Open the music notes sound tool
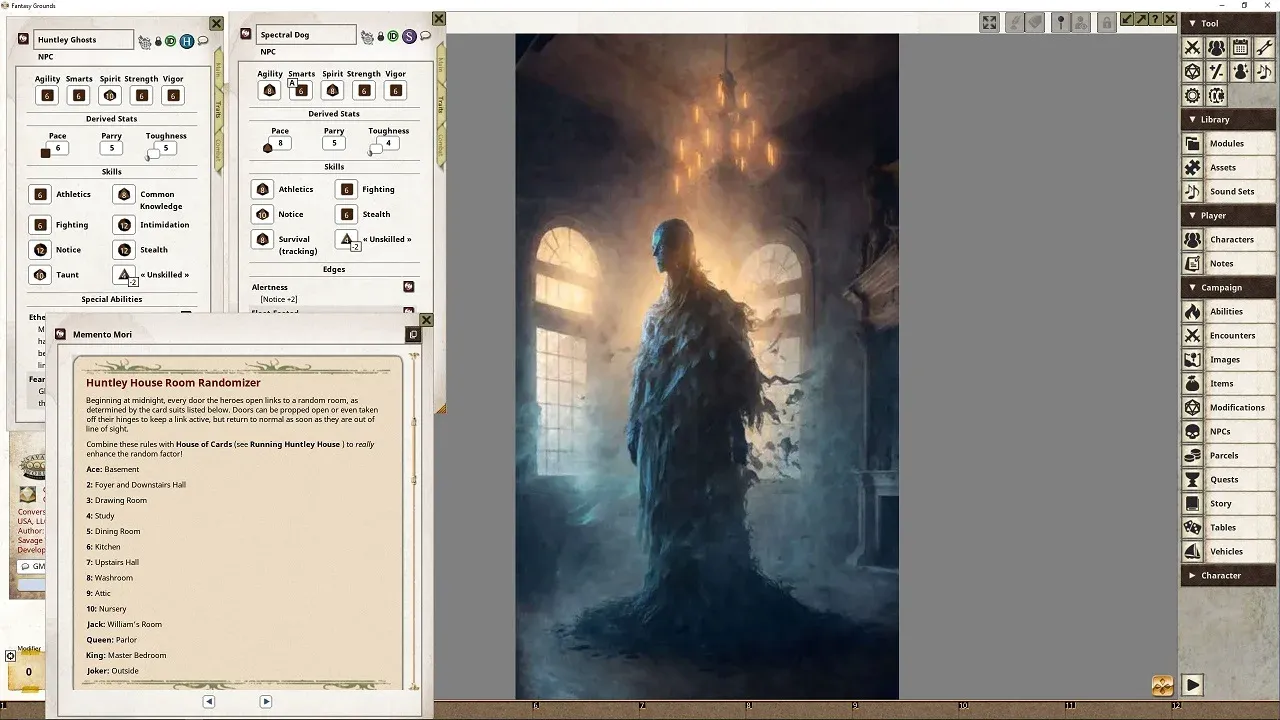This screenshot has width=1280, height=720. tap(1264, 71)
